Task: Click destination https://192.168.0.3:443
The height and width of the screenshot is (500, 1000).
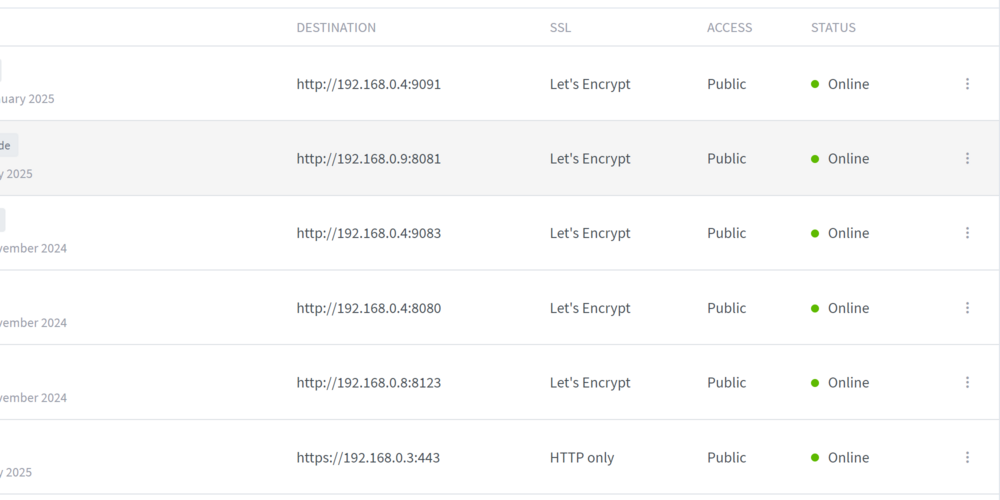Action: [x=368, y=458]
